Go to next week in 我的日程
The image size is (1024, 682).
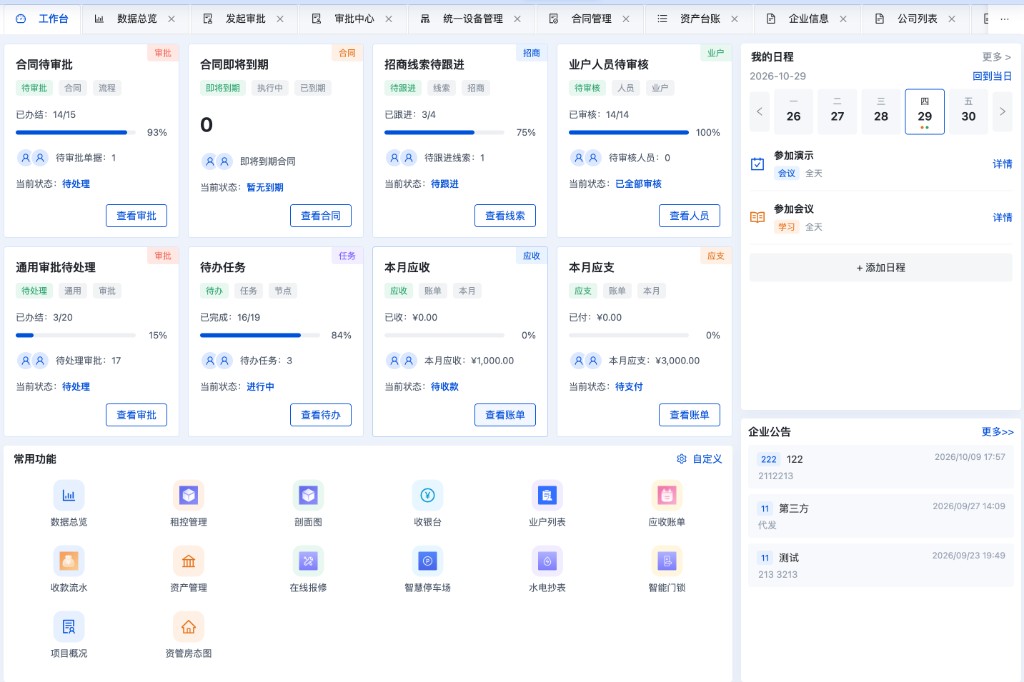click(1002, 112)
